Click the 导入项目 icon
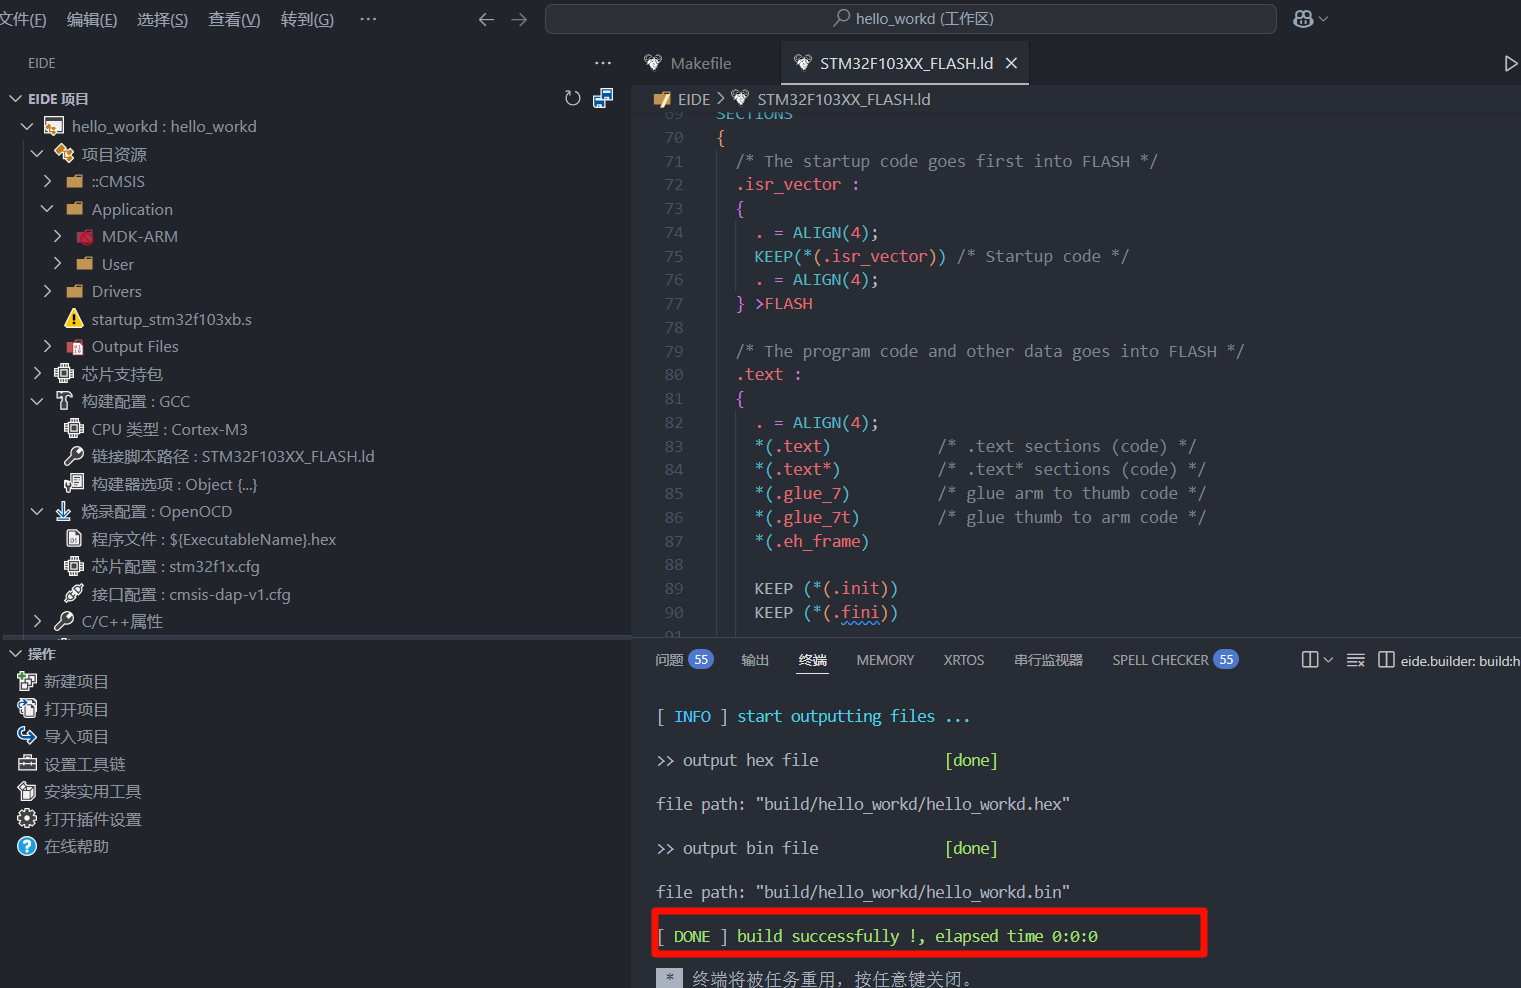This screenshot has width=1521, height=988. (x=27, y=736)
